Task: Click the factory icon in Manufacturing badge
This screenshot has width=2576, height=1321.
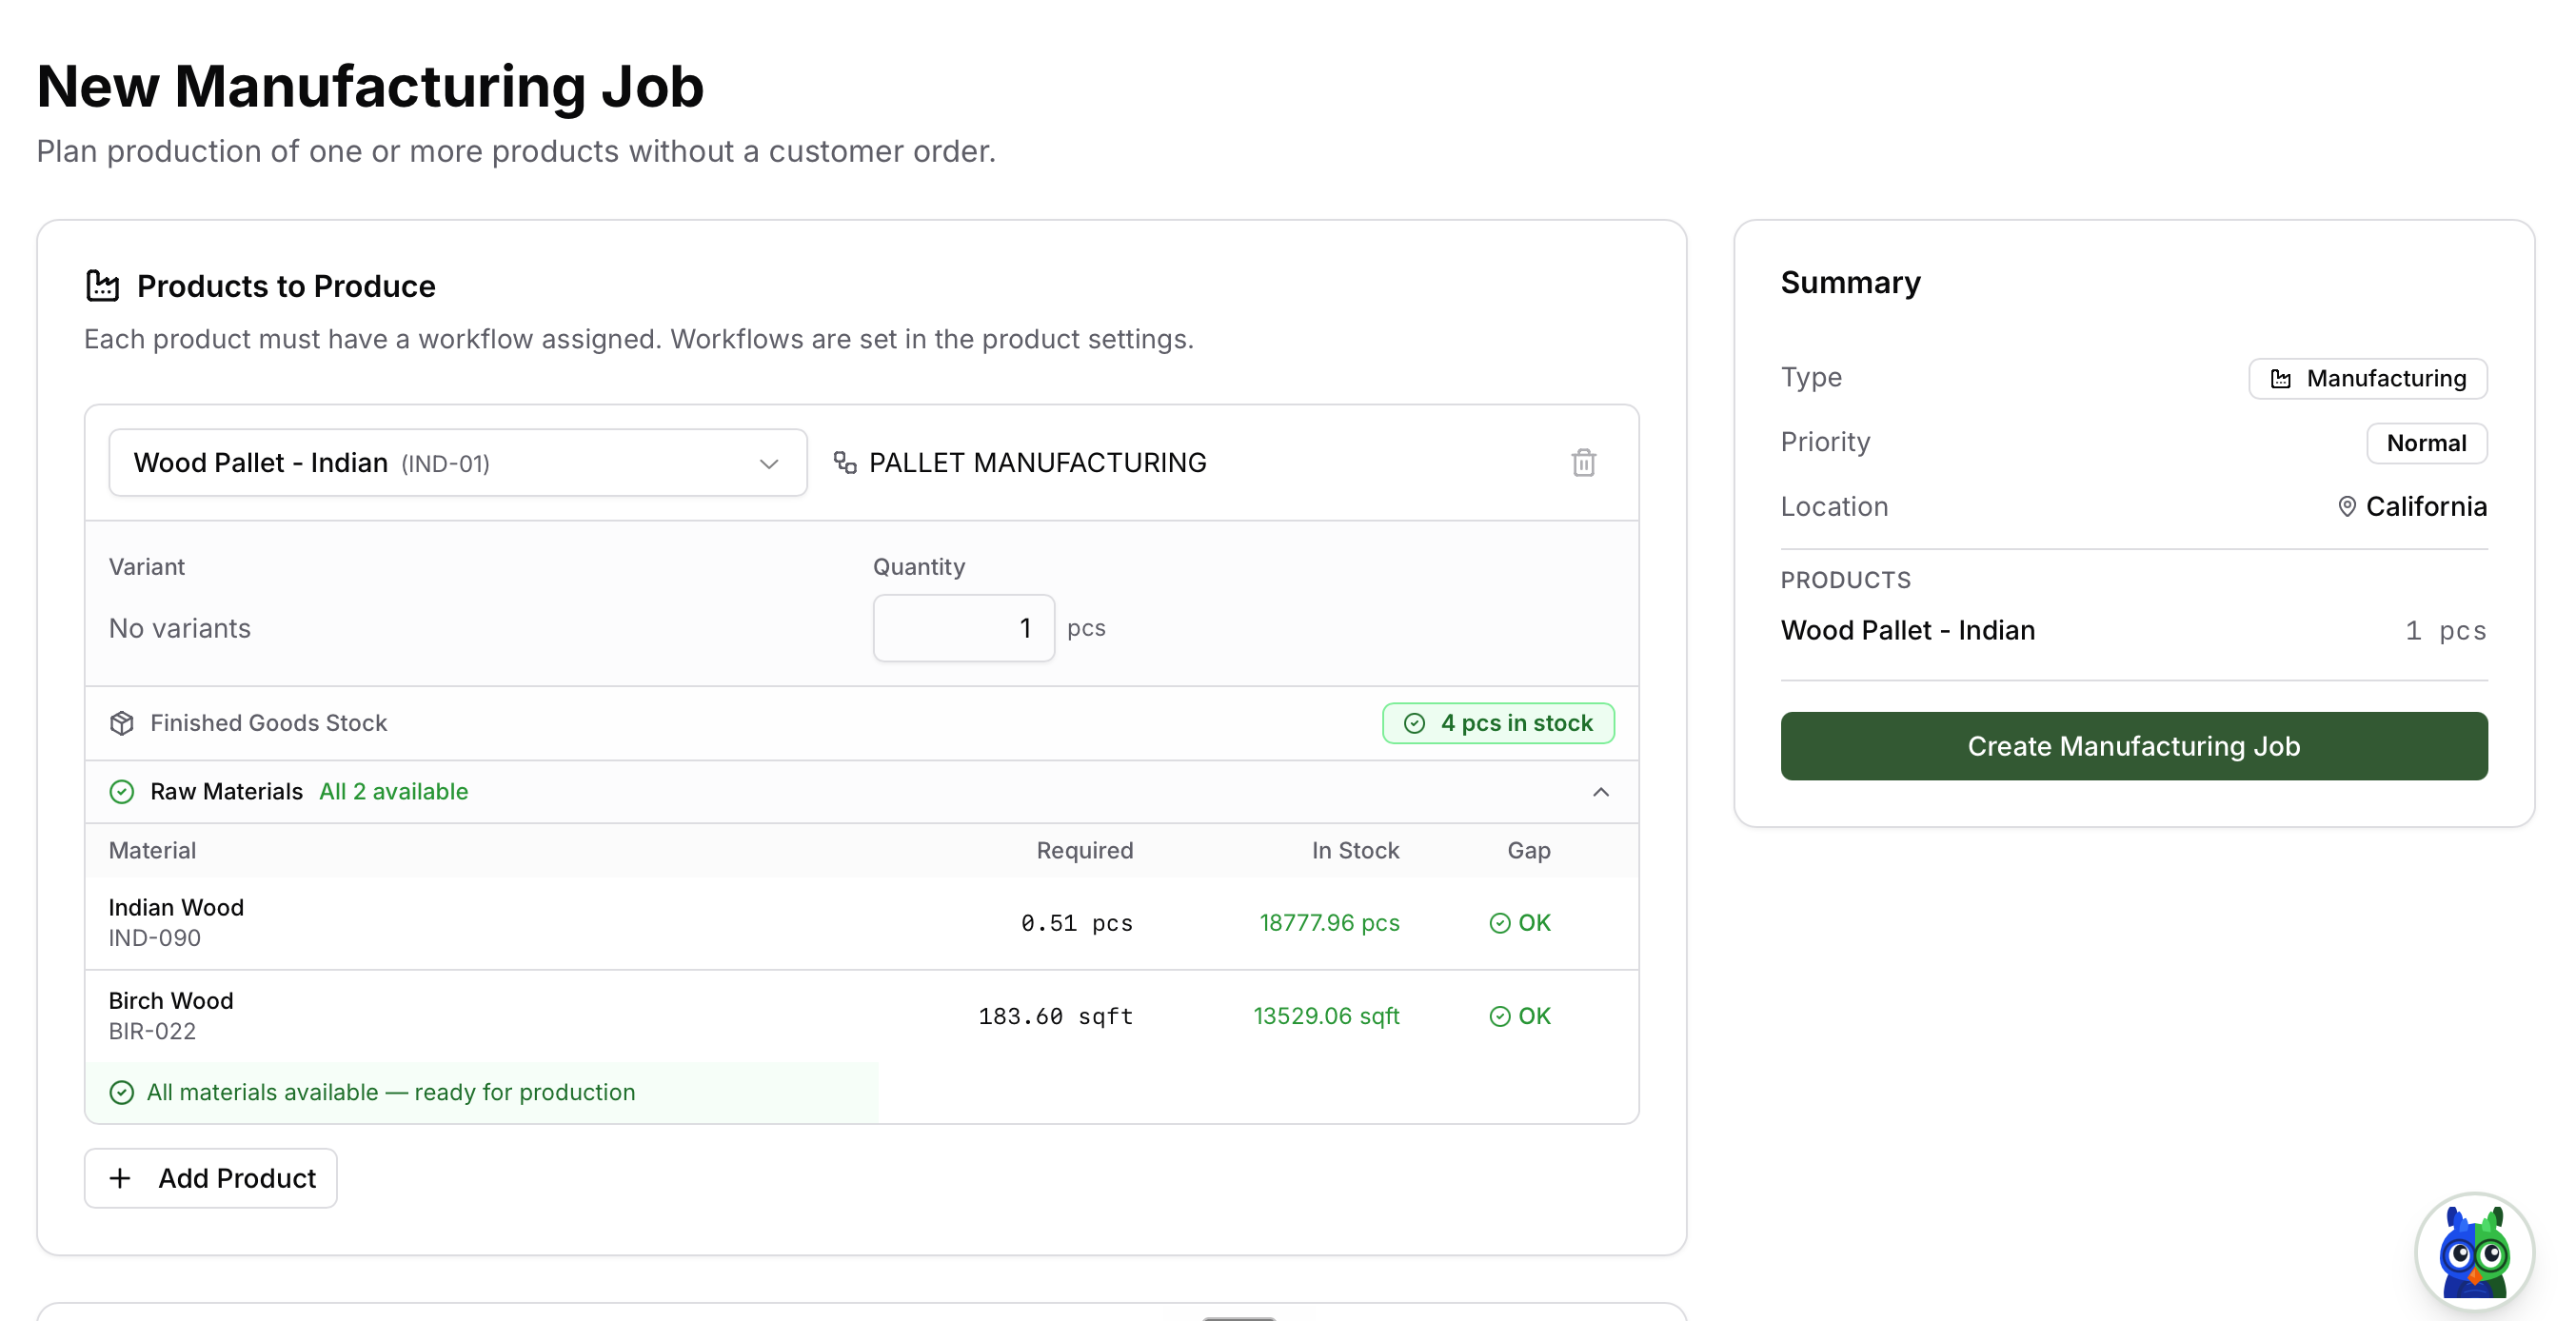Action: click(x=2280, y=379)
